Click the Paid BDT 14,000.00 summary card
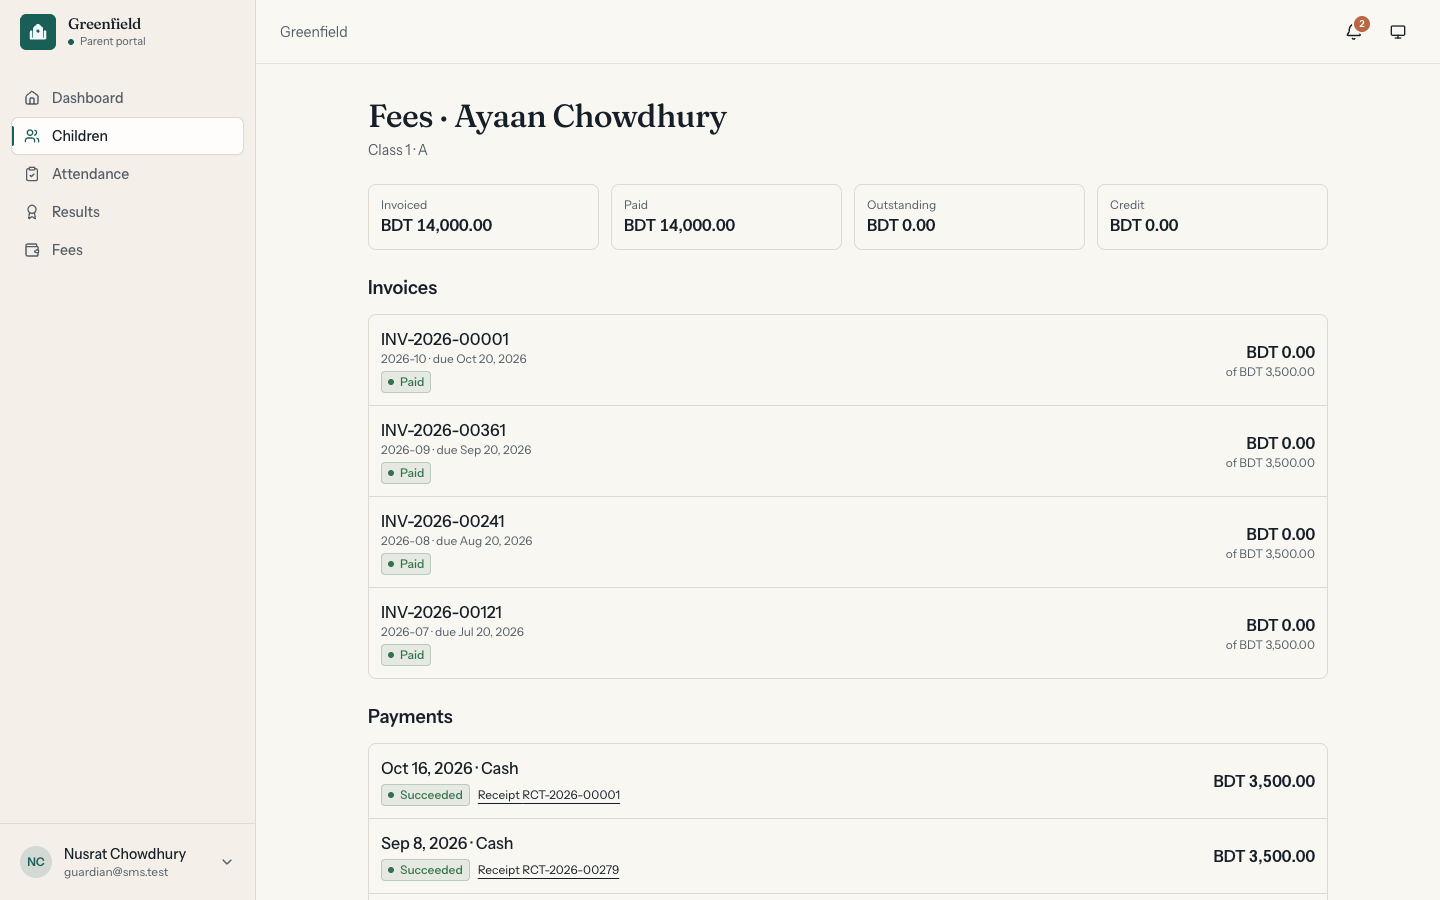This screenshot has width=1440, height=900. (x=726, y=217)
